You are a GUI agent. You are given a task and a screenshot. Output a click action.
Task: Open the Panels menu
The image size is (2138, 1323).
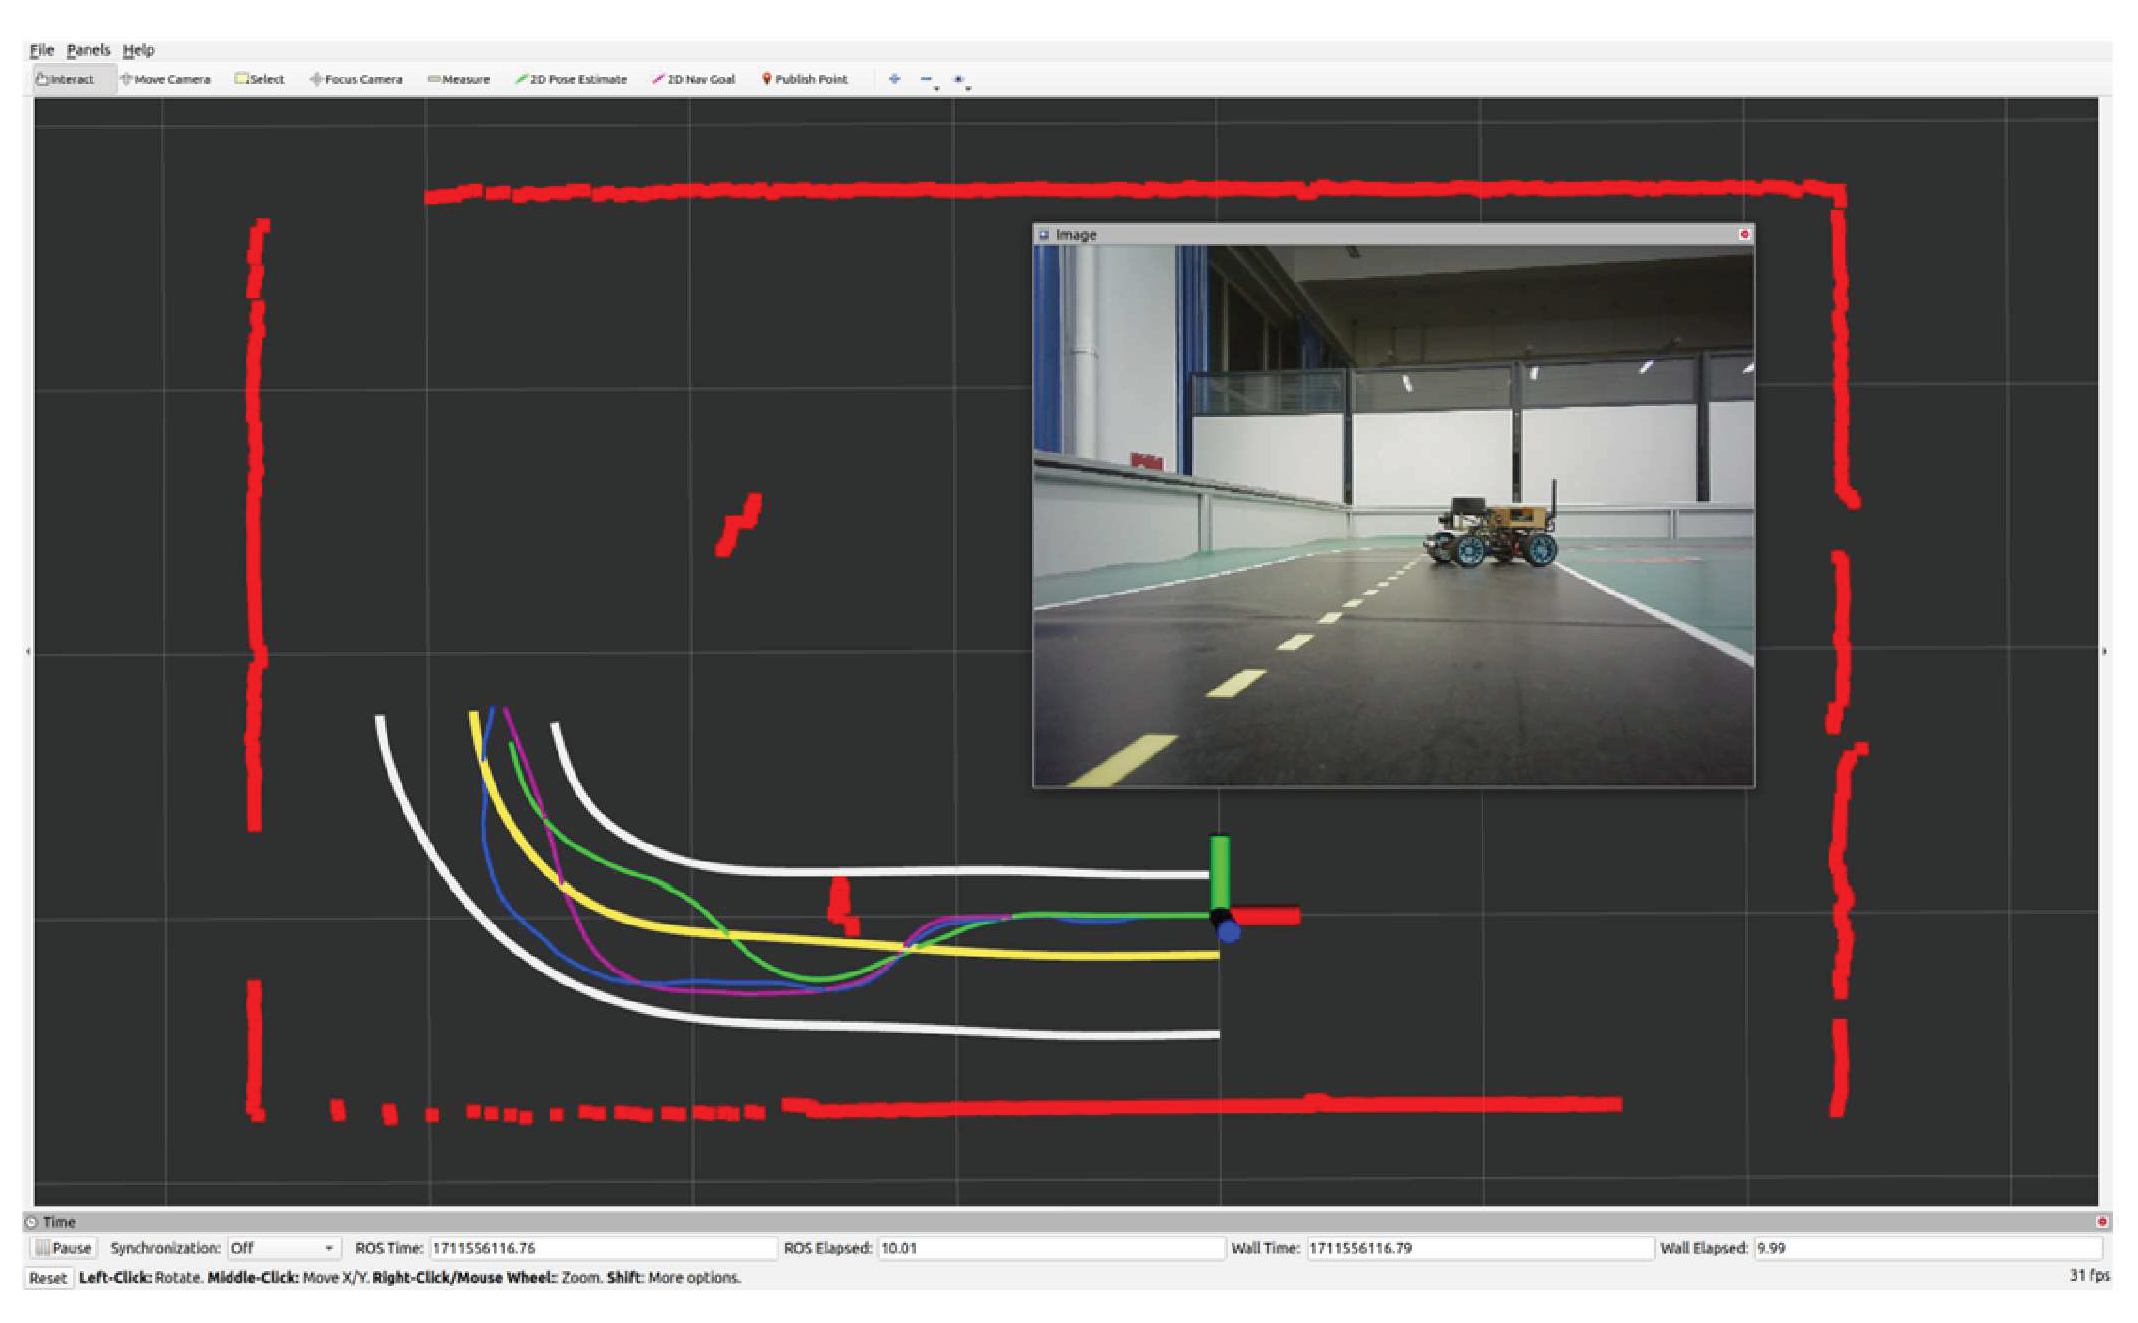click(x=88, y=50)
